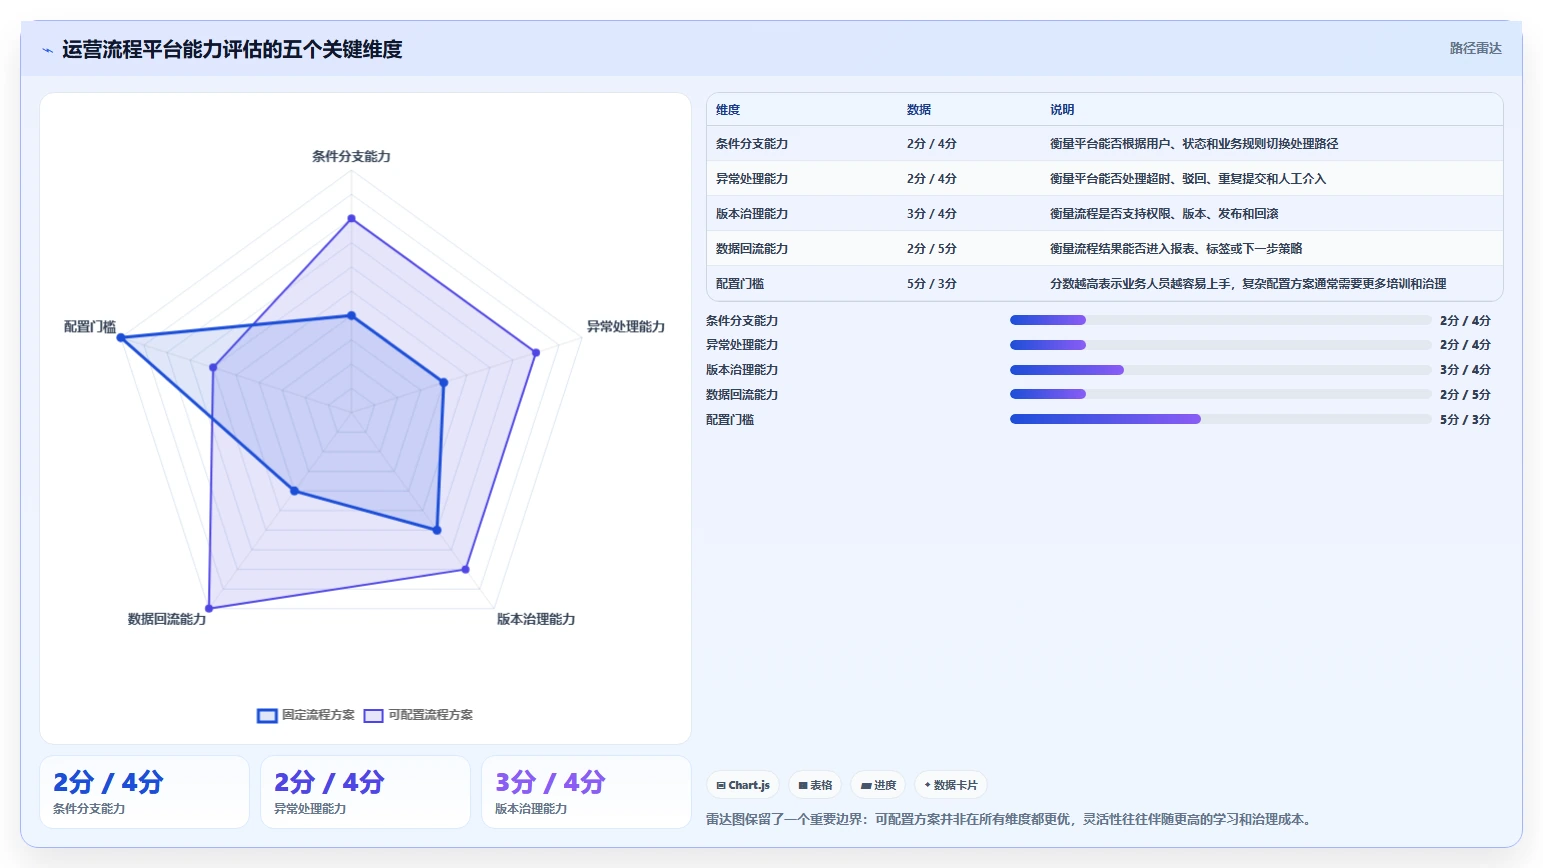Click the 表格 tag chip
Image resolution: width=1543 pixels, height=868 pixels.
click(x=815, y=785)
